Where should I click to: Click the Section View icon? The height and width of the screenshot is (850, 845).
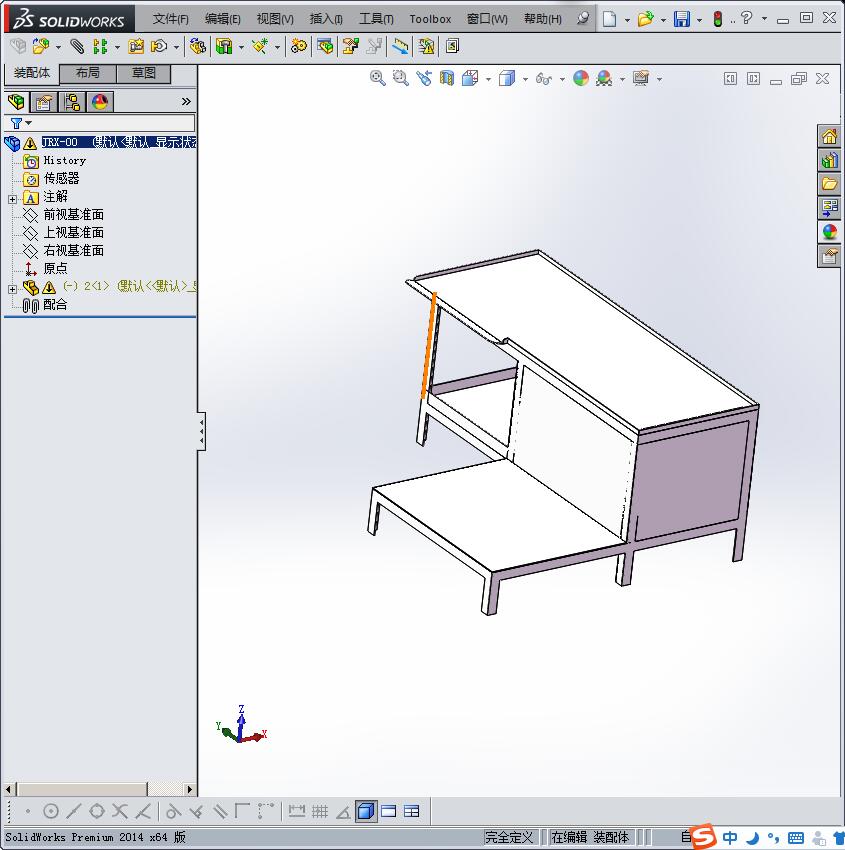[x=447, y=79]
